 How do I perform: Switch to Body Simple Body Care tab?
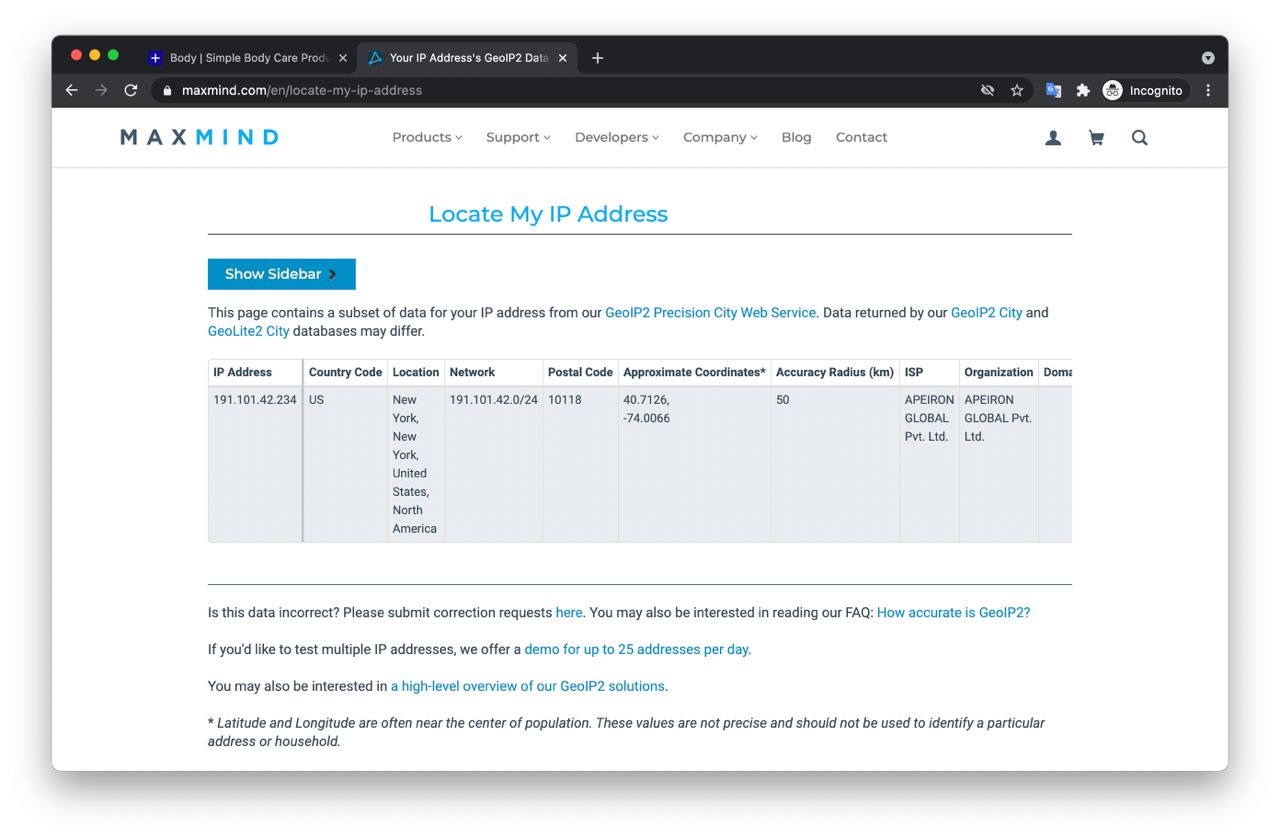tap(247, 58)
